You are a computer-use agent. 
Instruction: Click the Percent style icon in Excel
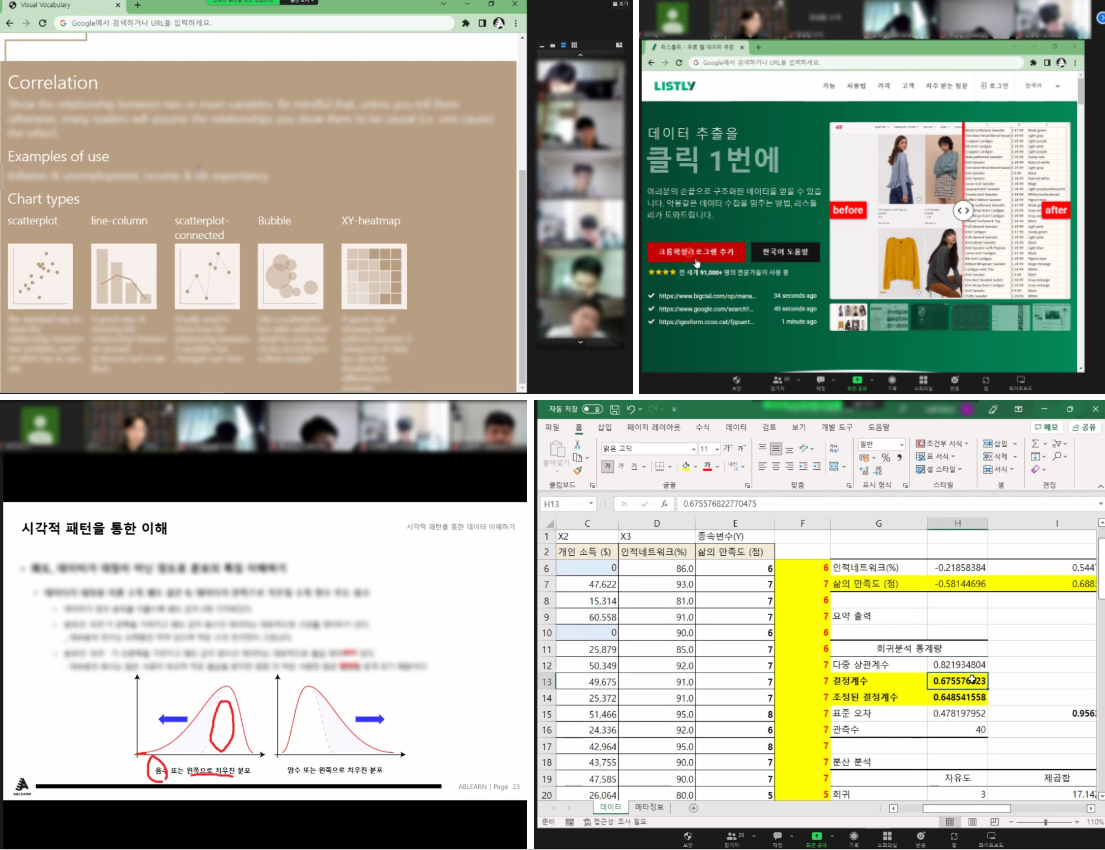point(886,457)
